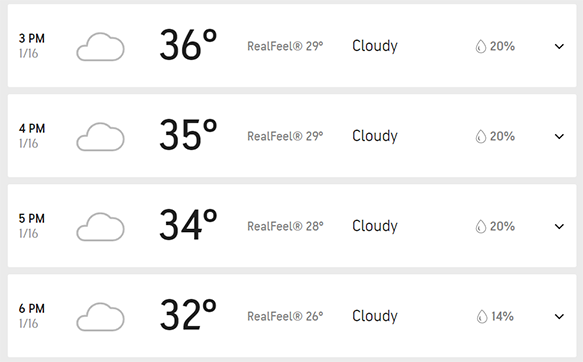The width and height of the screenshot is (583, 362).
Task: Open the 6 PM details chevron
Action: [559, 317]
